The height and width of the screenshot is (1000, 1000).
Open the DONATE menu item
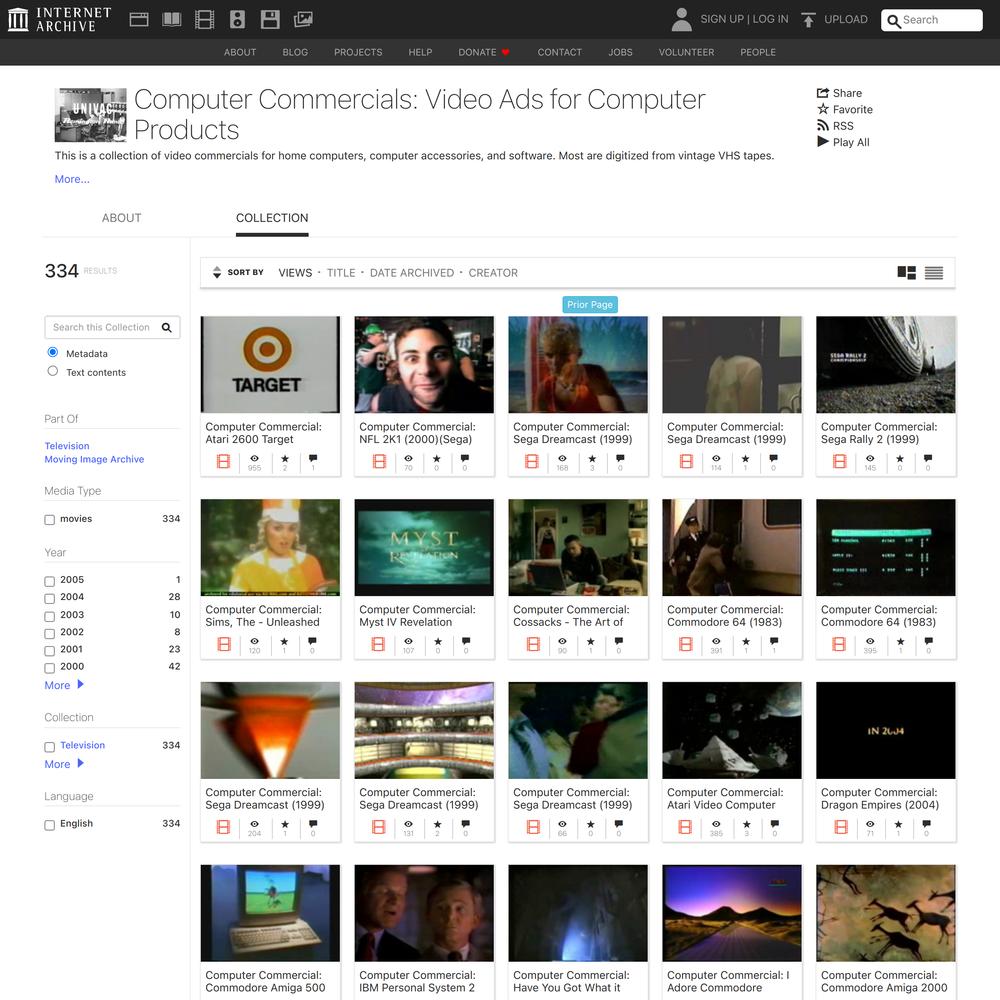483,52
